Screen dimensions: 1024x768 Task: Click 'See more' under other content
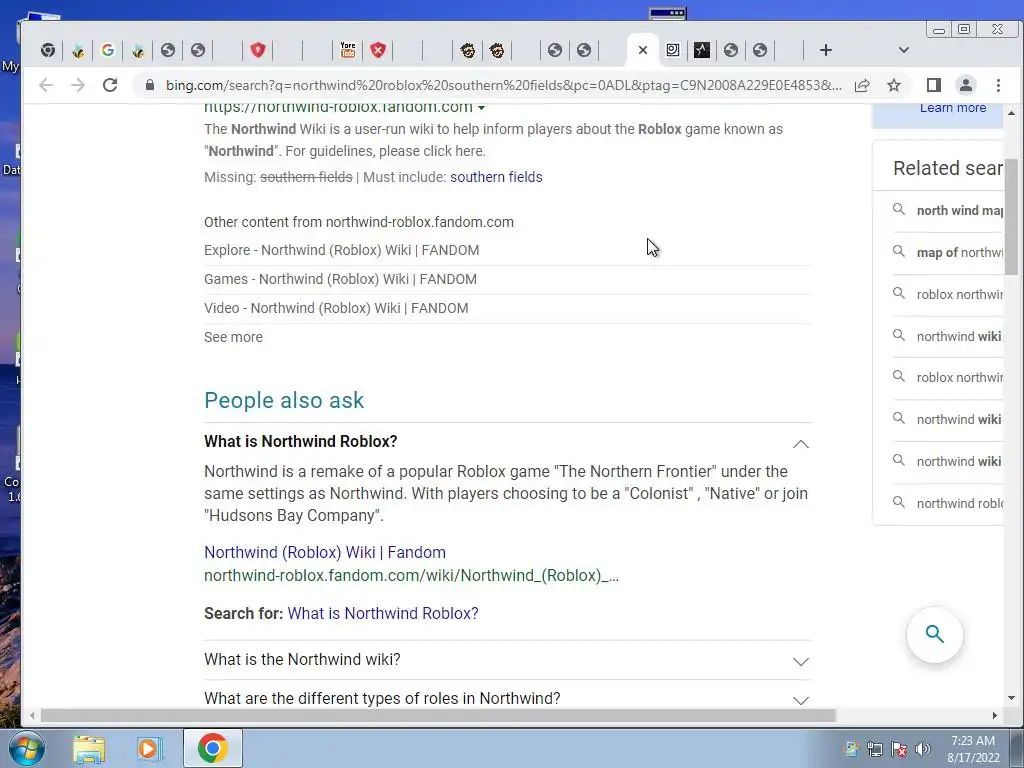tap(233, 337)
